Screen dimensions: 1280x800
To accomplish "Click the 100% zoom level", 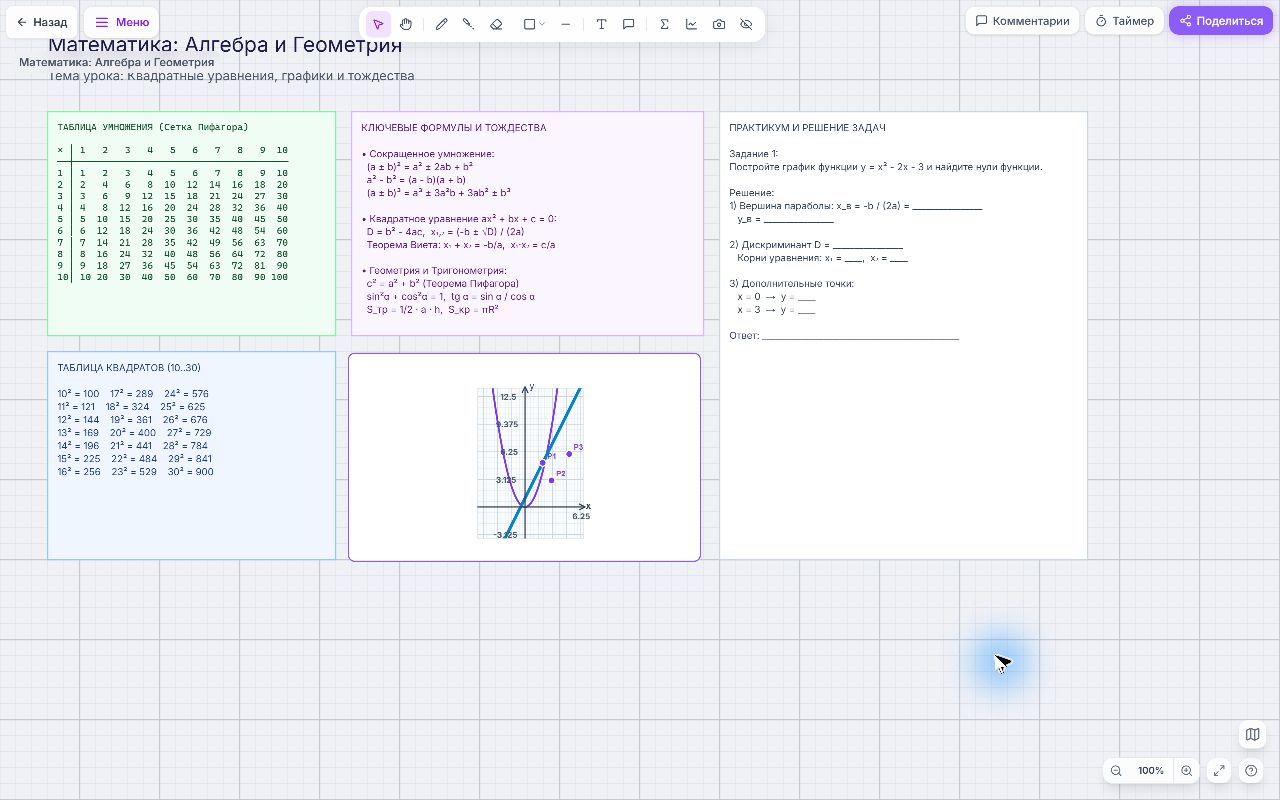I will pyautogui.click(x=1151, y=771).
